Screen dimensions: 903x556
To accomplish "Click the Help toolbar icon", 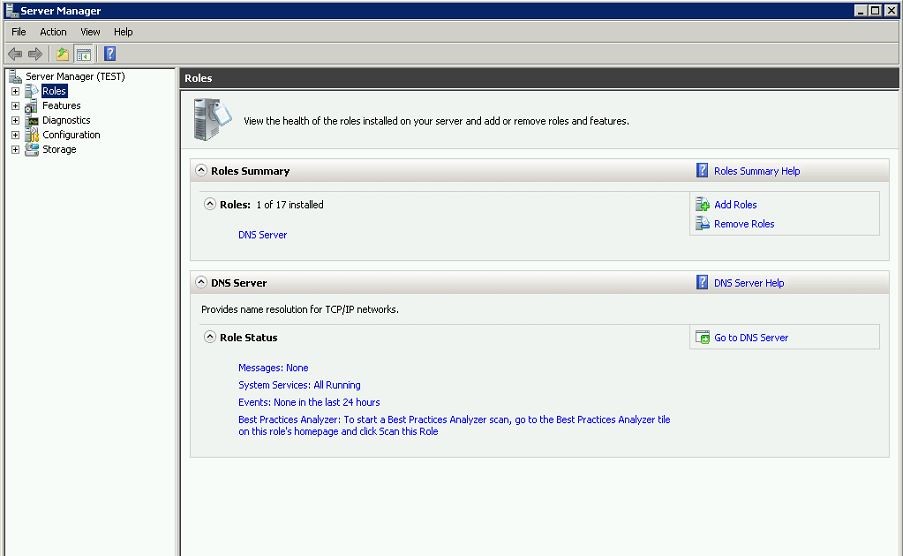I will 110,54.
